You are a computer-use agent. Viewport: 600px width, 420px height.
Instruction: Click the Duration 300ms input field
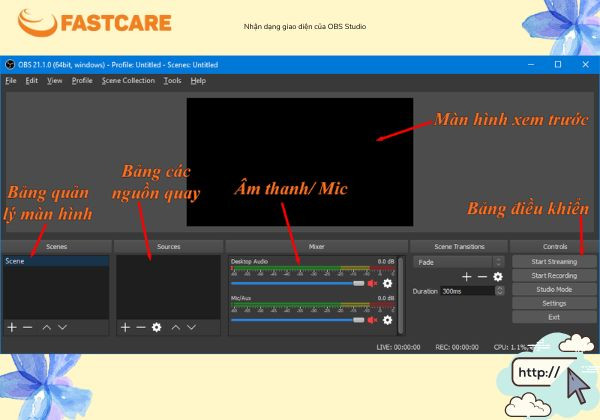pyautogui.click(x=467, y=291)
